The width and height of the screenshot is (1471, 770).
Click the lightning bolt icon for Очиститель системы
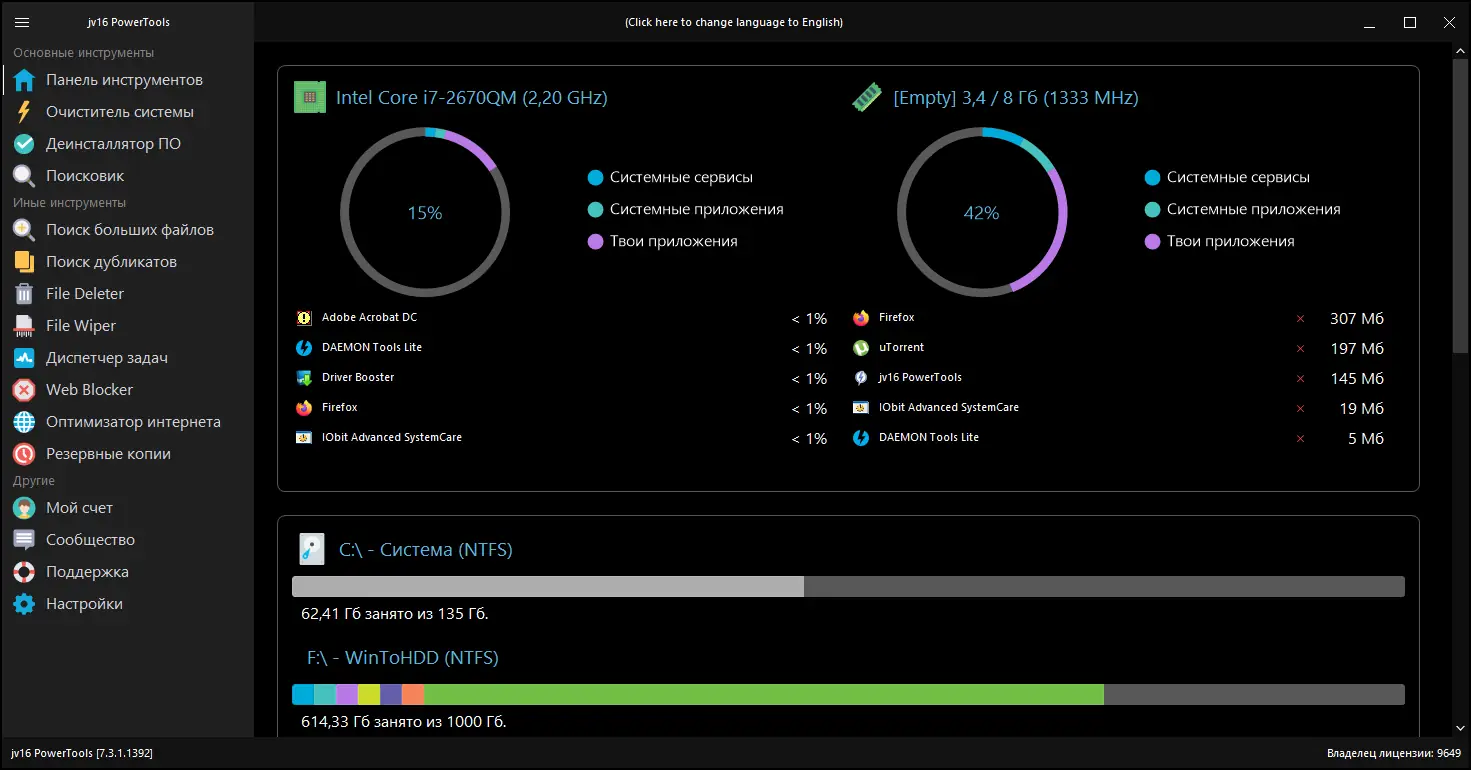point(24,112)
